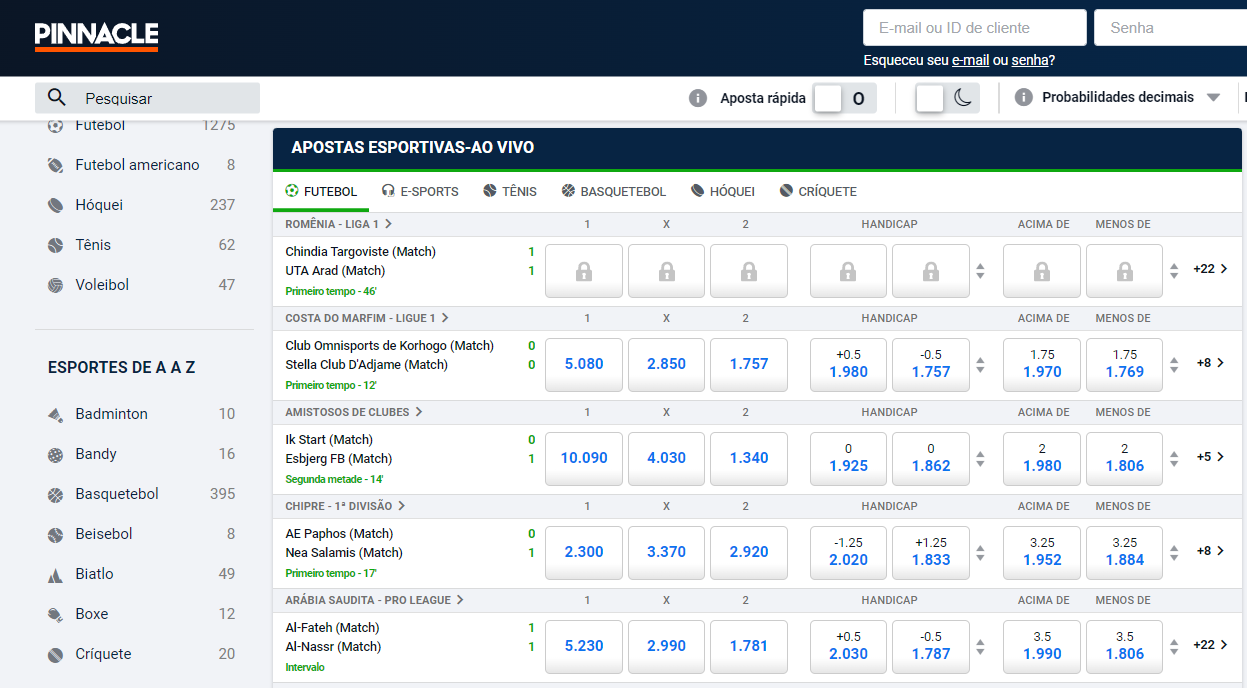Switch to the Hóquei tab
Screen dimensions: 1247x688
(723, 191)
